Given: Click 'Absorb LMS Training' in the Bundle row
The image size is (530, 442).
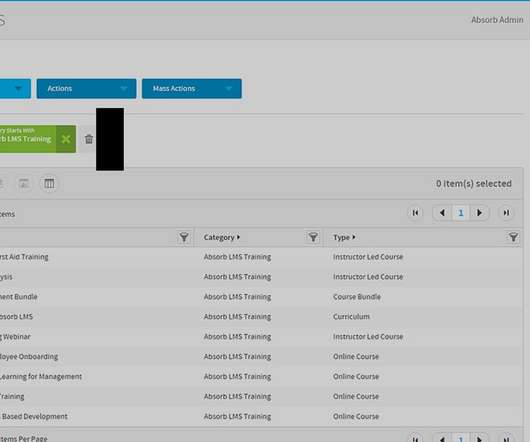Looking at the screenshot, I should [237, 297].
